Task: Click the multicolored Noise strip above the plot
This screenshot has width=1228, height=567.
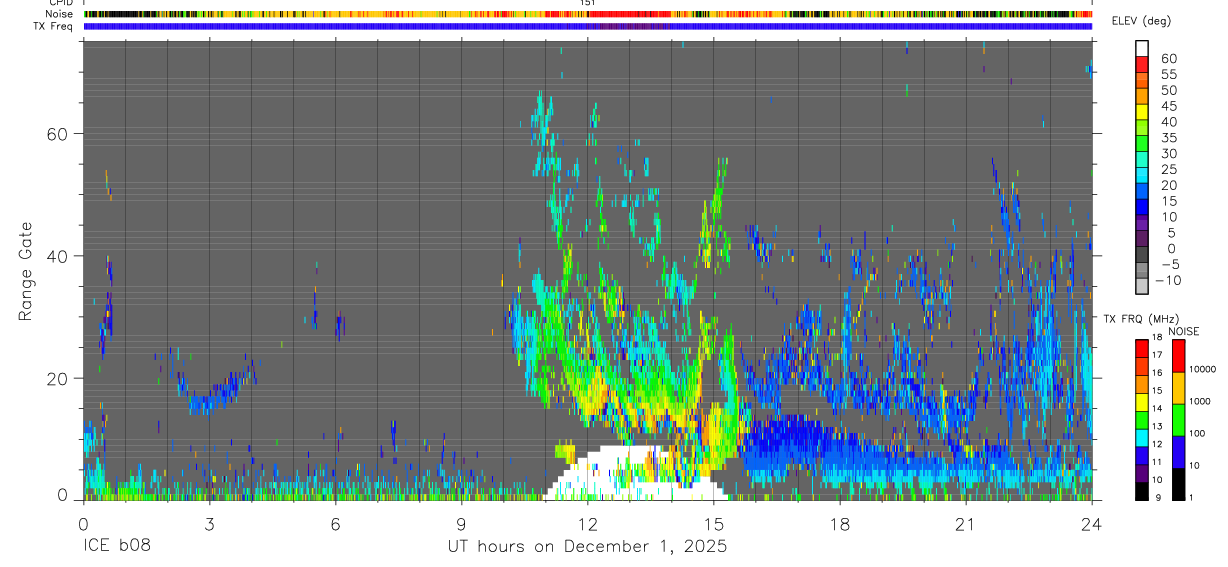Action: pos(588,14)
